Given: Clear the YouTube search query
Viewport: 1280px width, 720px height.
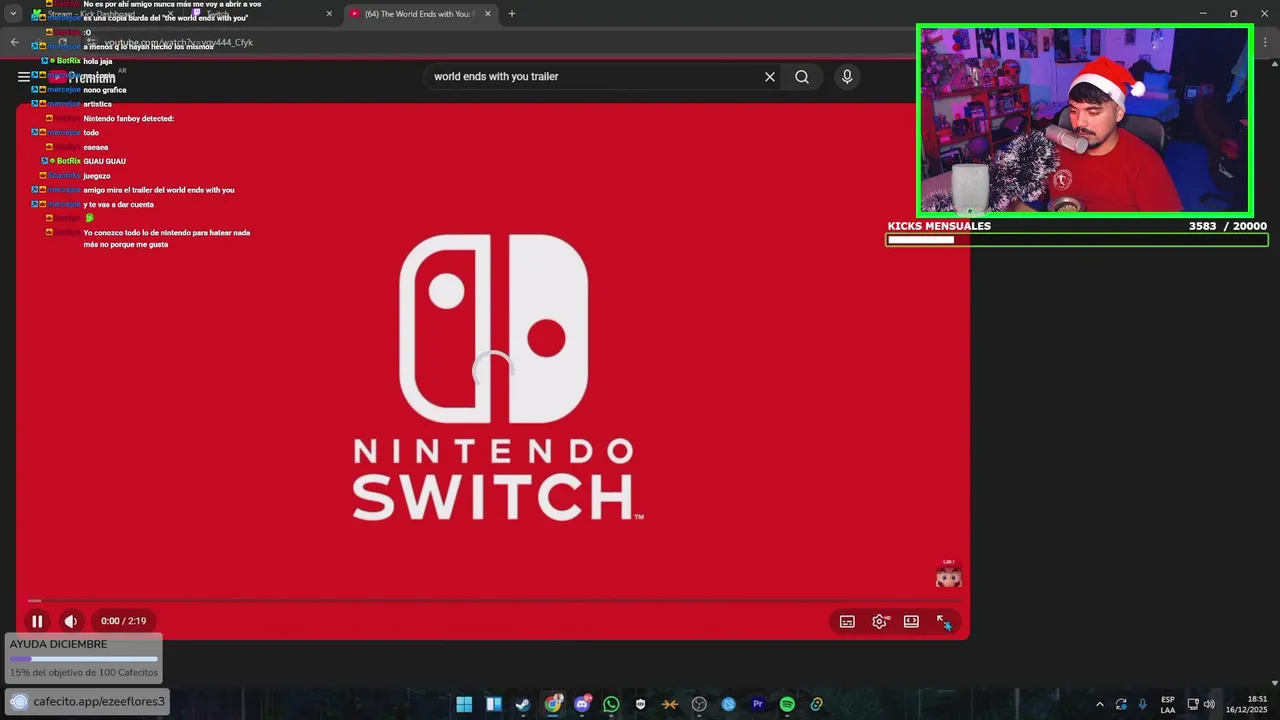Looking at the screenshot, I should pos(770,76).
